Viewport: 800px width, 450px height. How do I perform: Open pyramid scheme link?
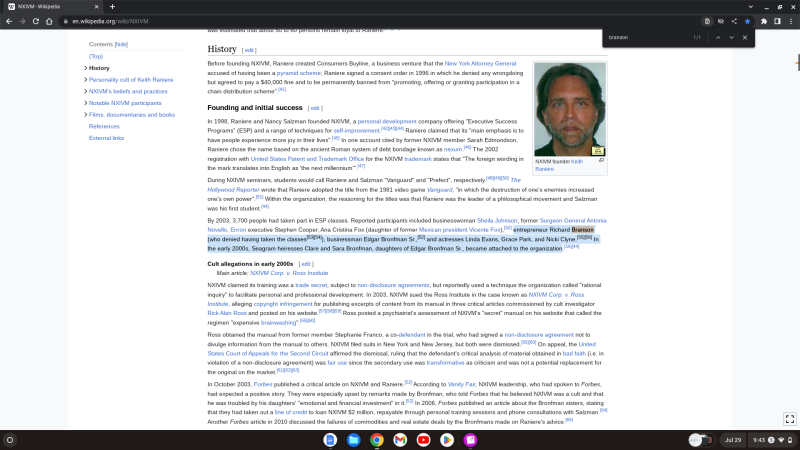298,73
